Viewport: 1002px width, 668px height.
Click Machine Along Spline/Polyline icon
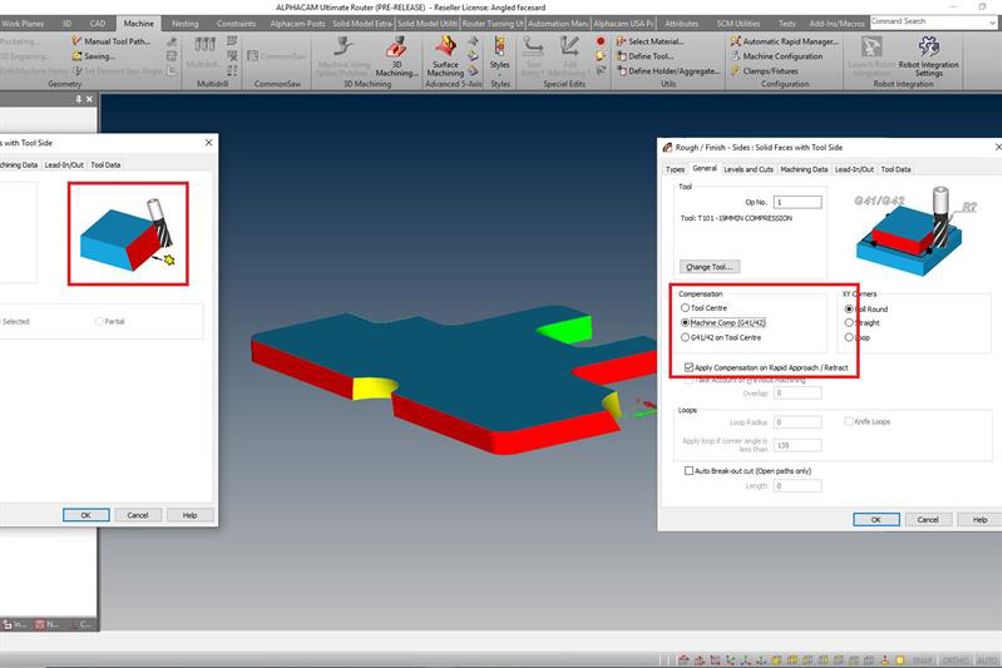(x=344, y=55)
